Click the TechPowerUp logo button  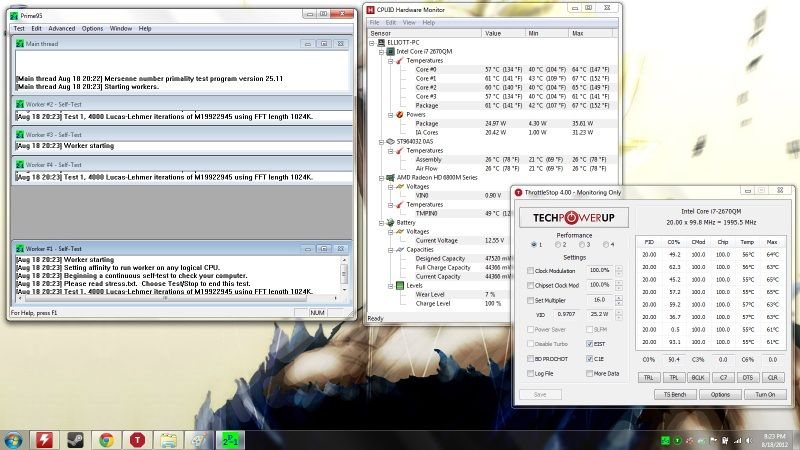573,218
